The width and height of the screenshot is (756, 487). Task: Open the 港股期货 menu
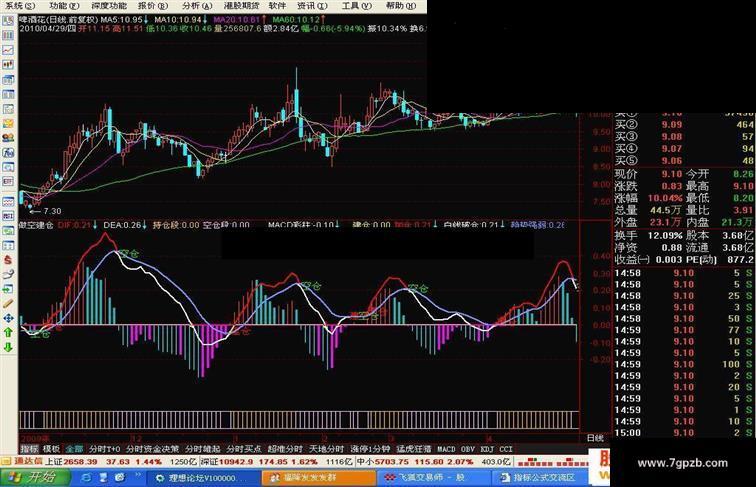(242, 6)
